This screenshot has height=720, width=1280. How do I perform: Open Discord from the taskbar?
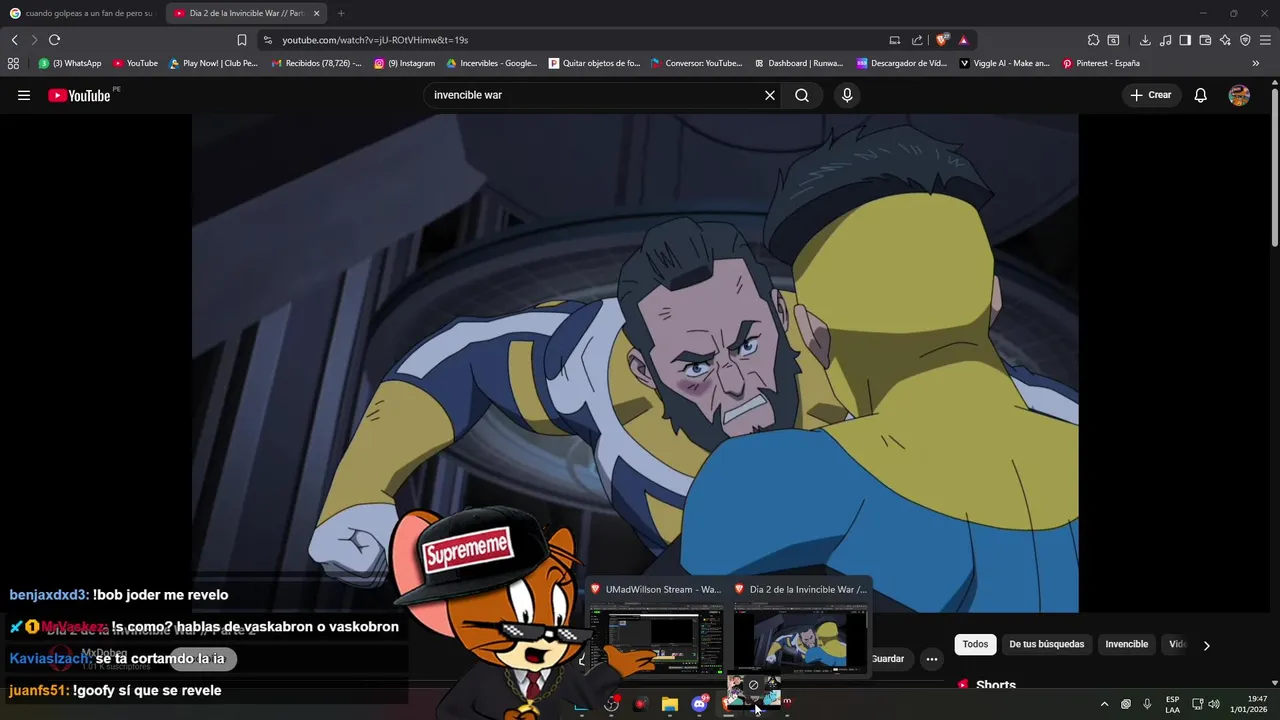click(x=700, y=704)
